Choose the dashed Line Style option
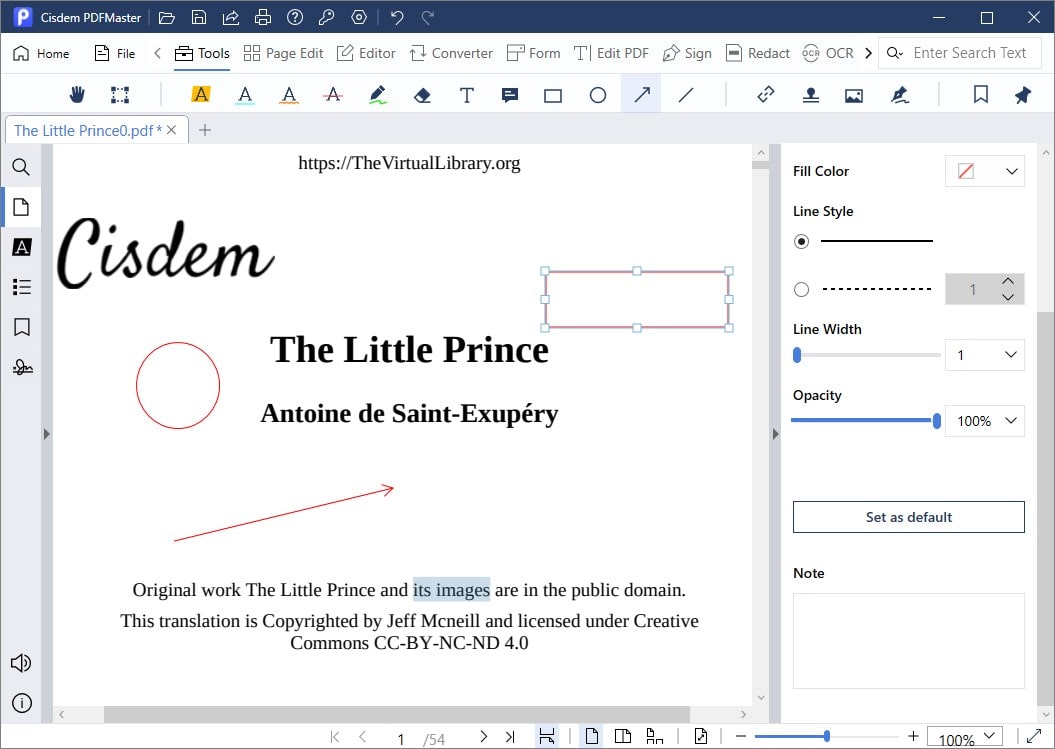The width and height of the screenshot is (1055, 749). [x=801, y=289]
